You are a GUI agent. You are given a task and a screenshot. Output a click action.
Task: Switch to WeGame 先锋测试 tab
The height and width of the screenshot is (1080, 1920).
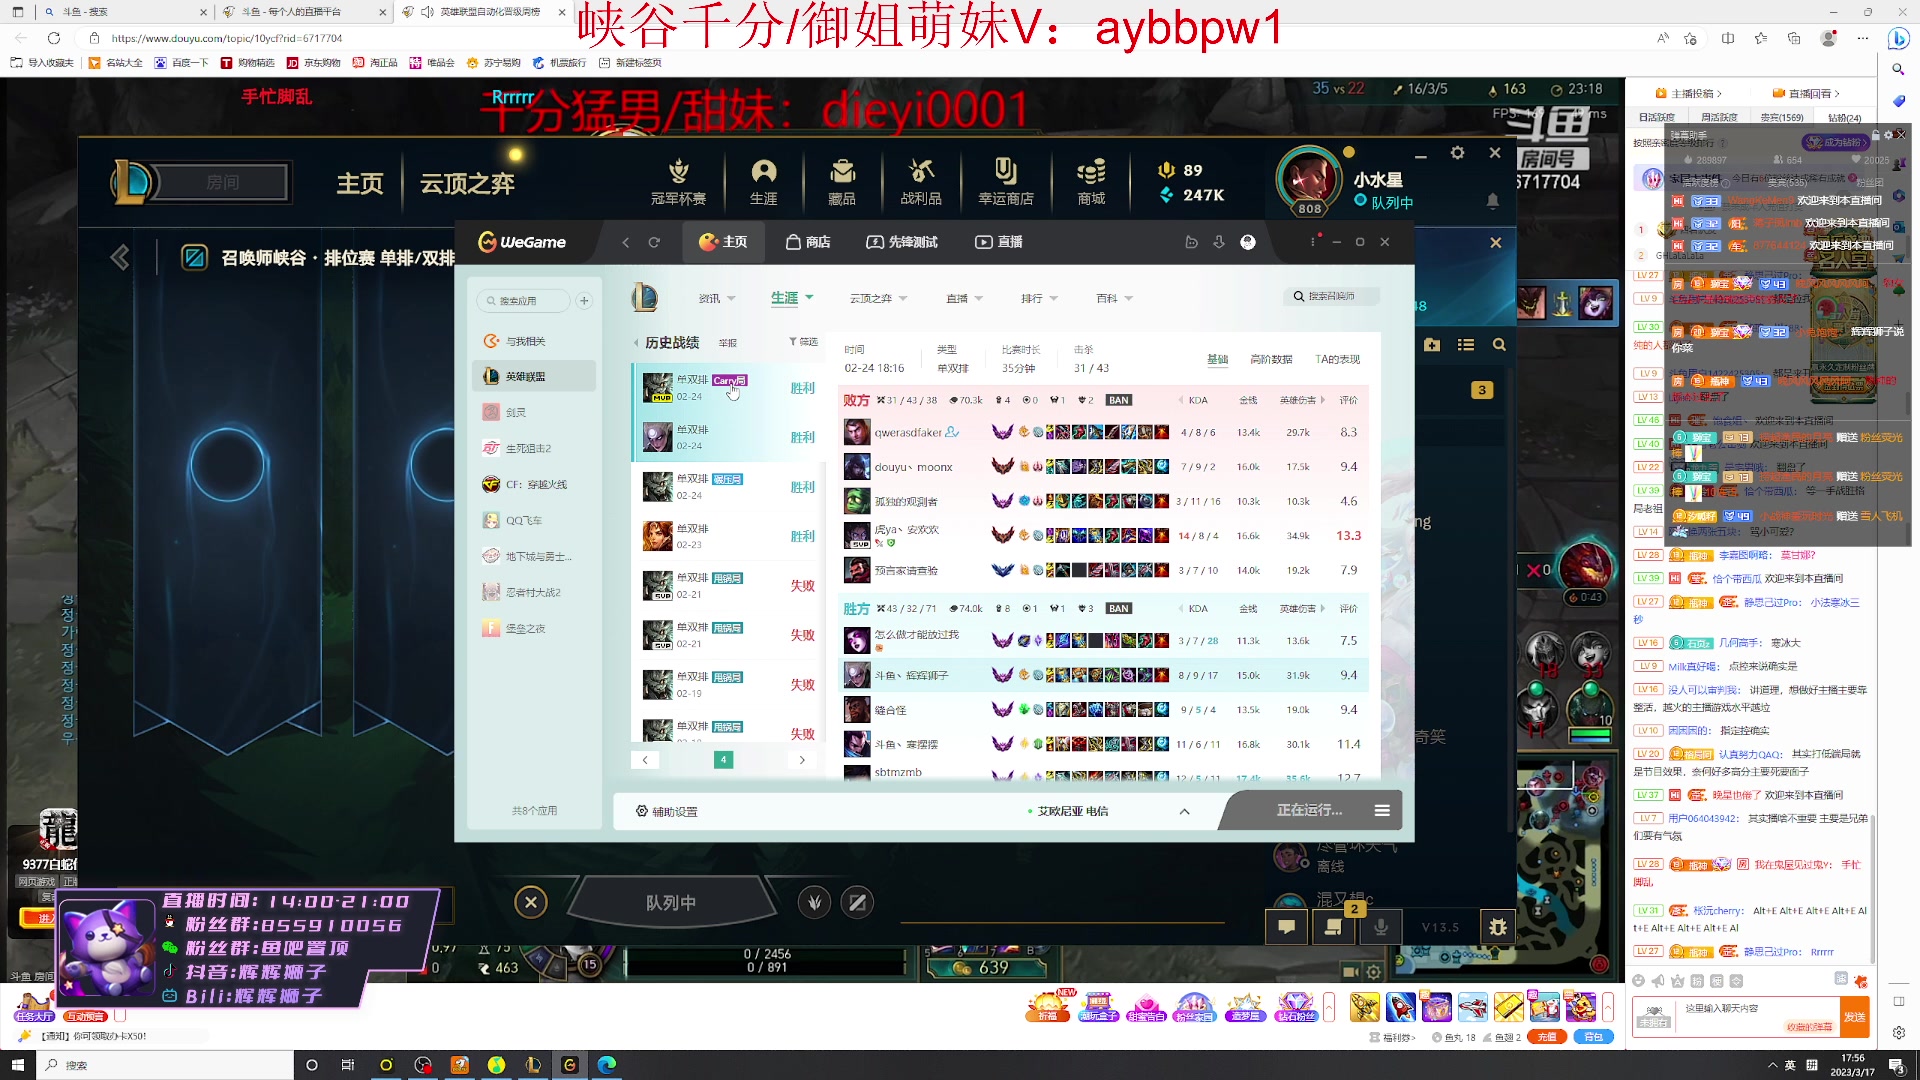click(902, 242)
